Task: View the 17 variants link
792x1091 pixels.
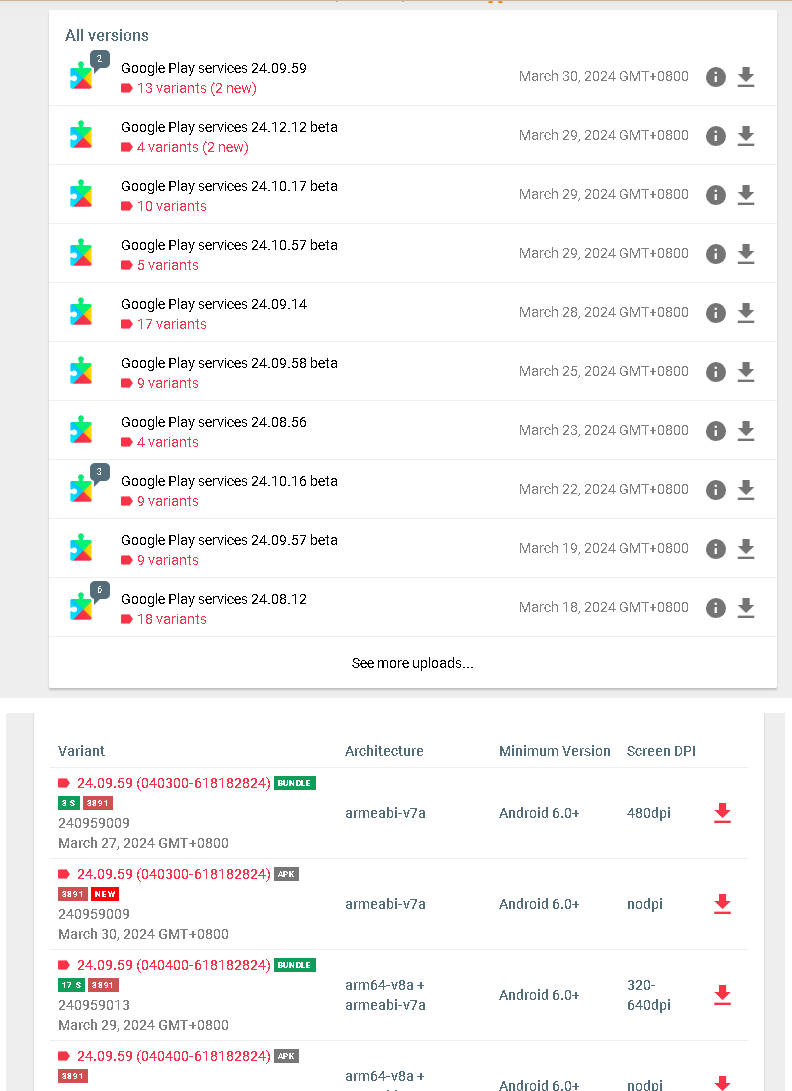Action: [x=172, y=324]
